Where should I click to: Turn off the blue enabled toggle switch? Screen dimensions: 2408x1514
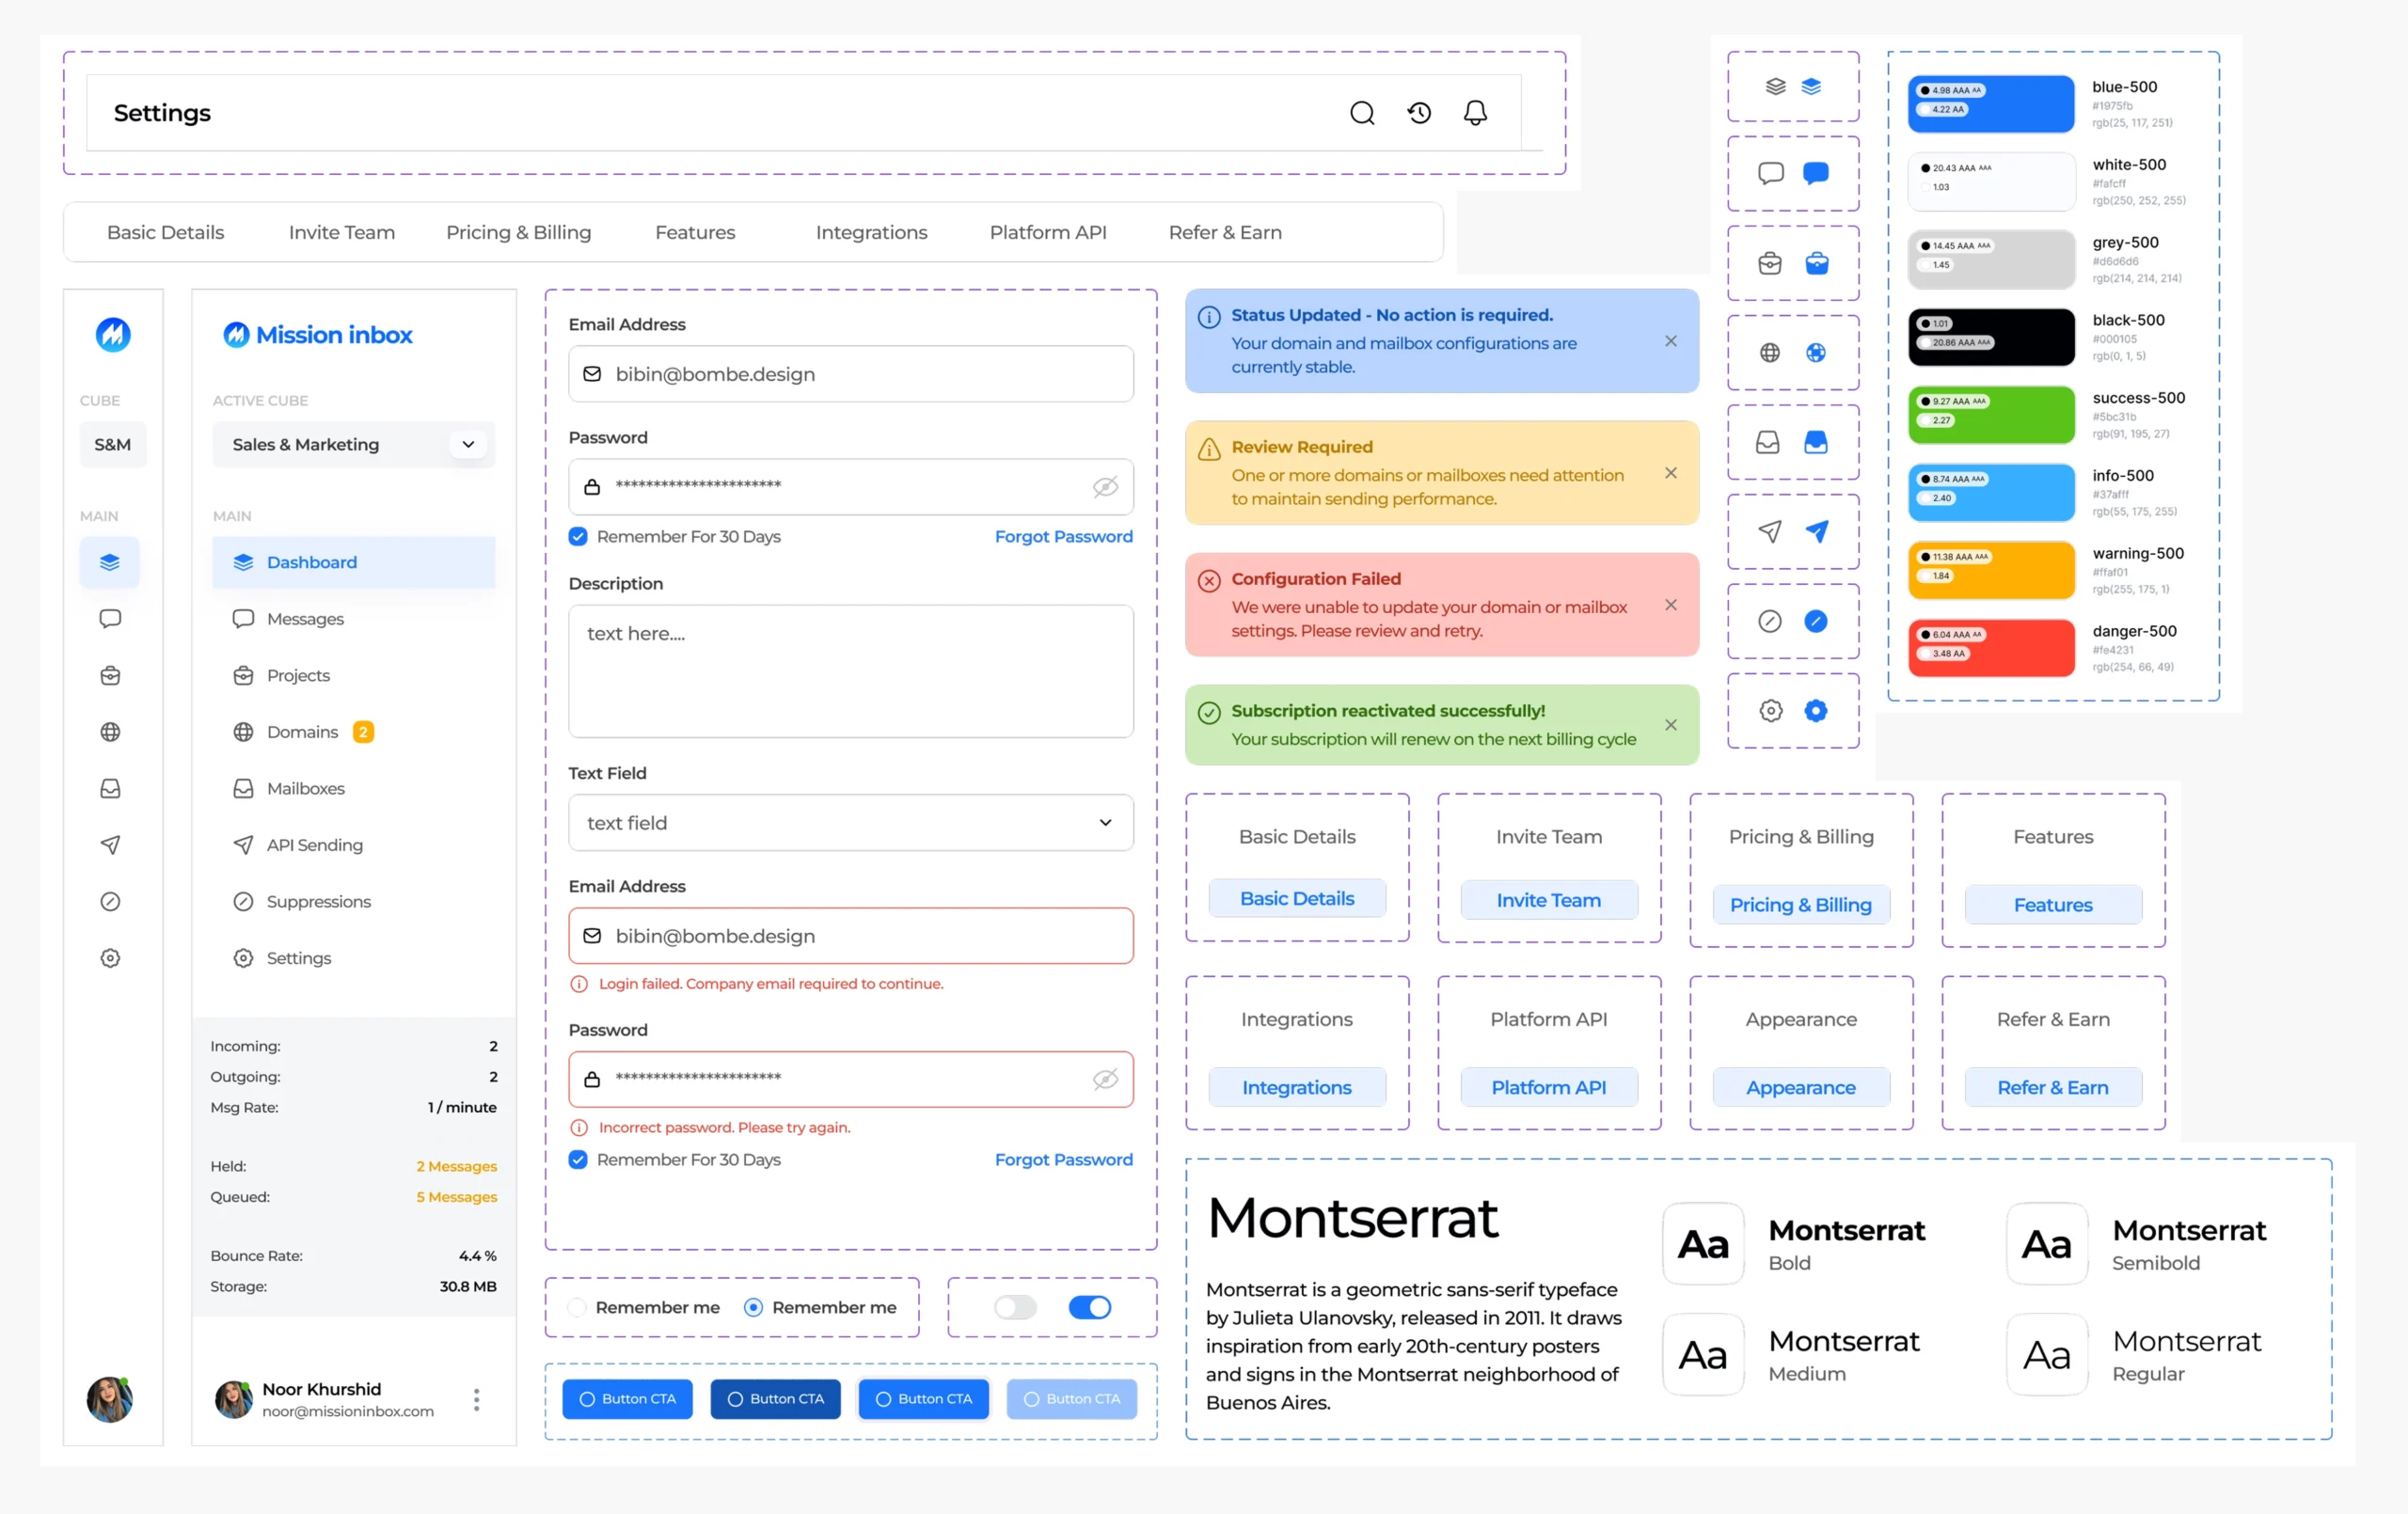point(1089,1307)
